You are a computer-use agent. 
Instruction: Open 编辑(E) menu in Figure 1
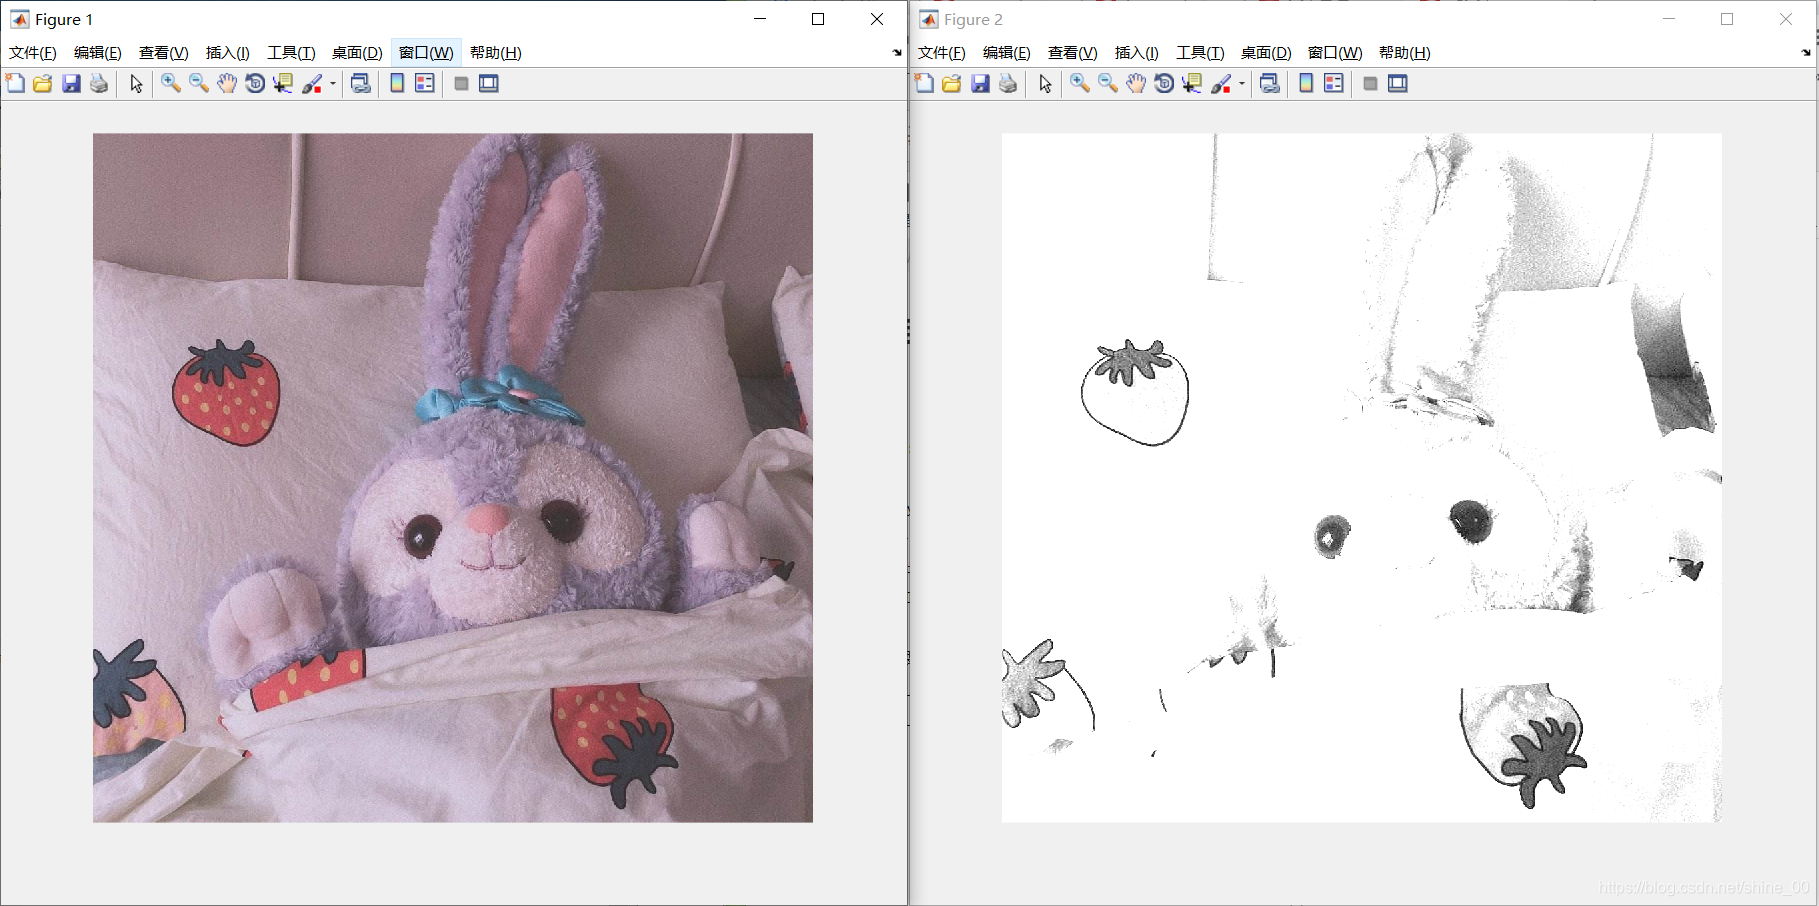pyautogui.click(x=98, y=53)
